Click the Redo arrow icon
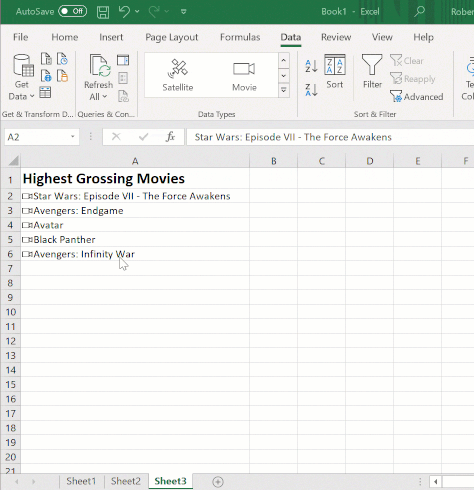The image size is (474, 490). (x=154, y=12)
